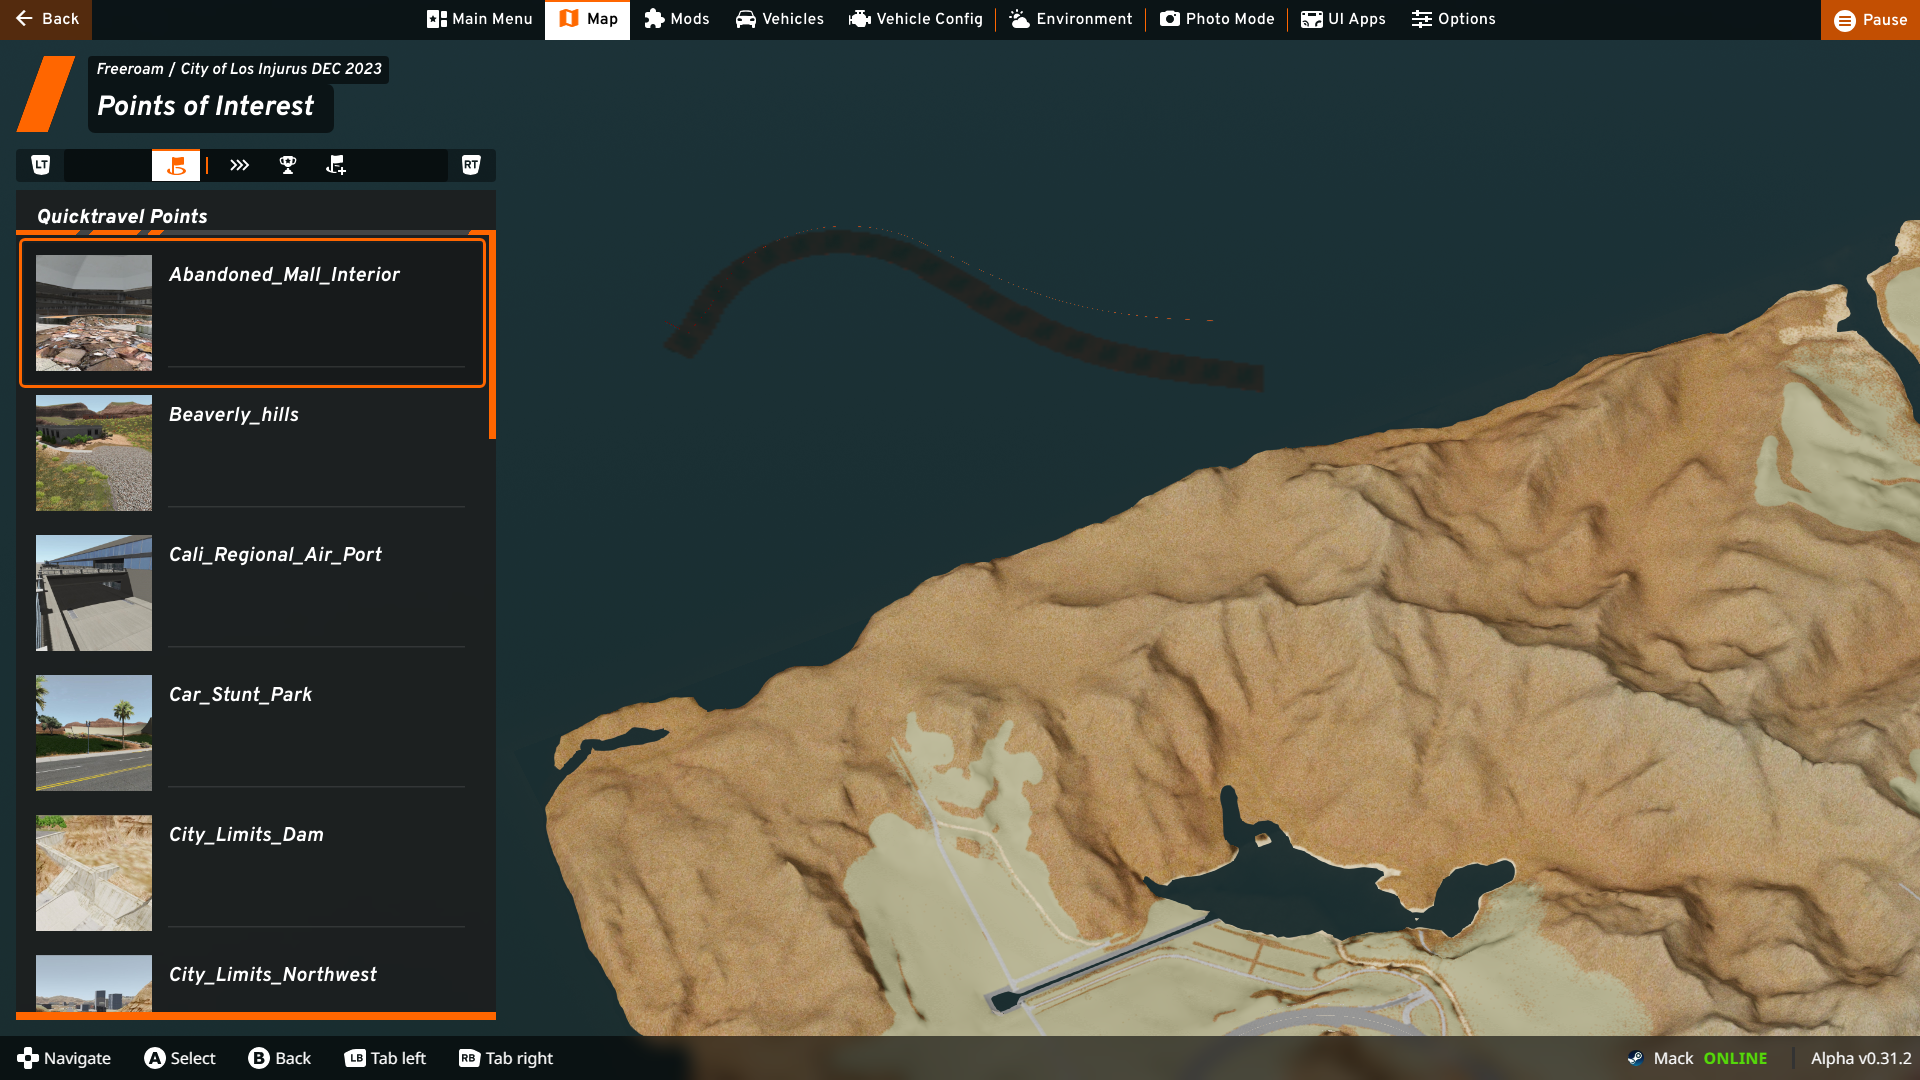
Task: Open the trophy missions tab
Action: tap(288, 165)
